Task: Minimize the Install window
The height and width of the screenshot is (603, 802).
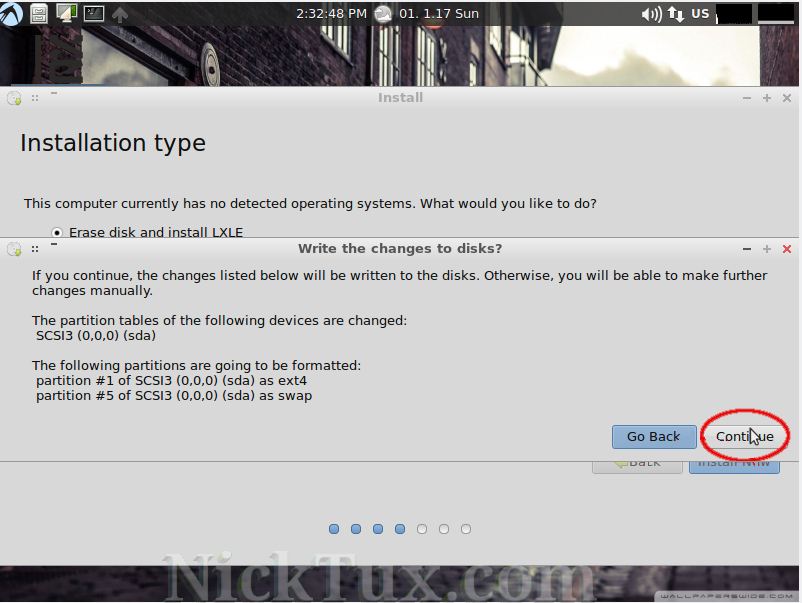Action: (747, 98)
